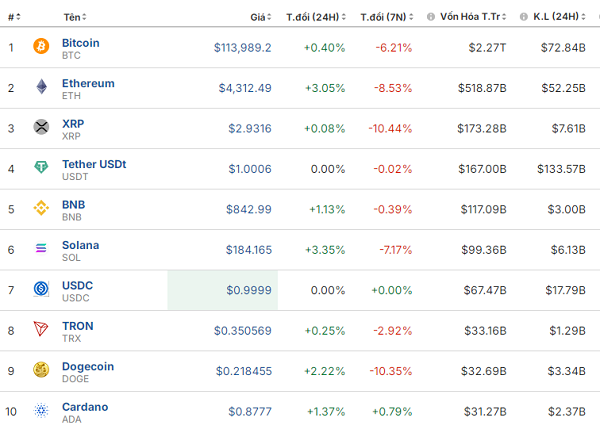
Task: Click Solana price $184.165
Action: (249, 250)
